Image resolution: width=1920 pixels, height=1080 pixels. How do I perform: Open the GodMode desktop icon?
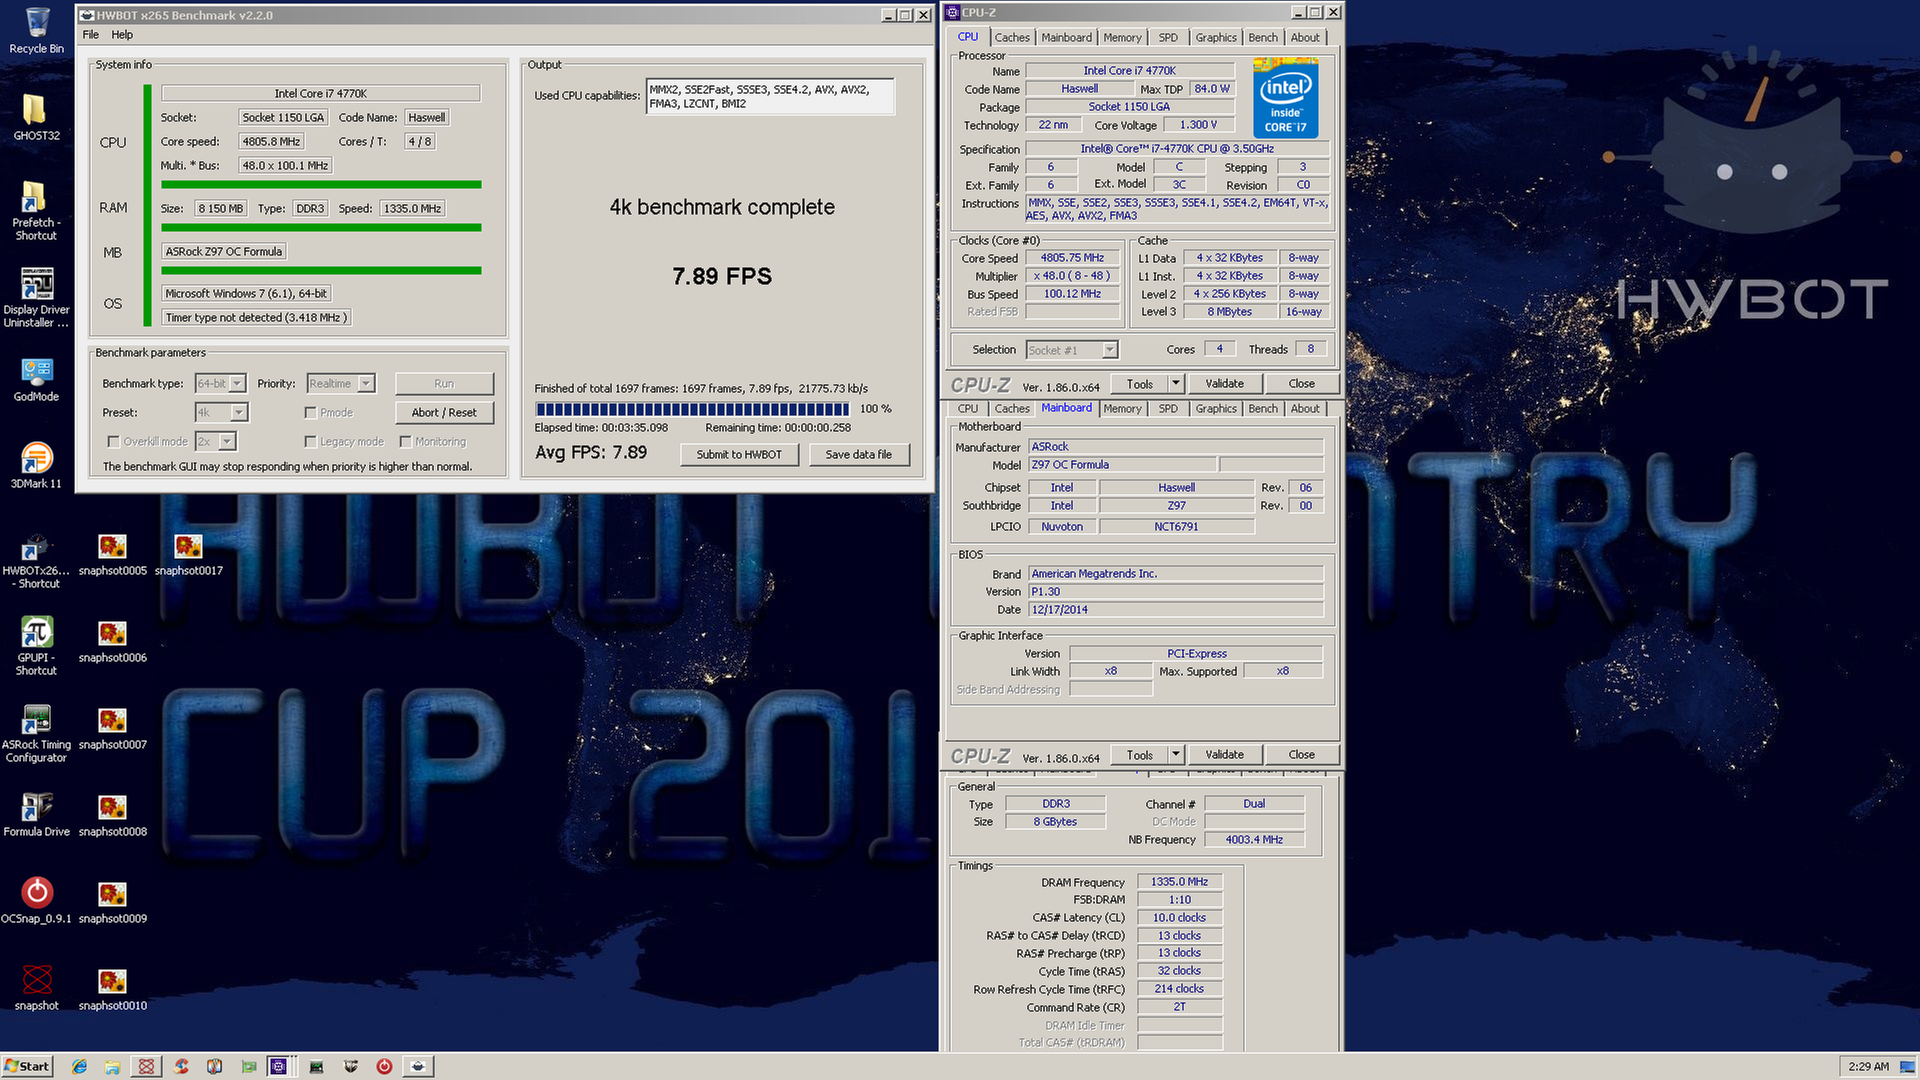37,379
